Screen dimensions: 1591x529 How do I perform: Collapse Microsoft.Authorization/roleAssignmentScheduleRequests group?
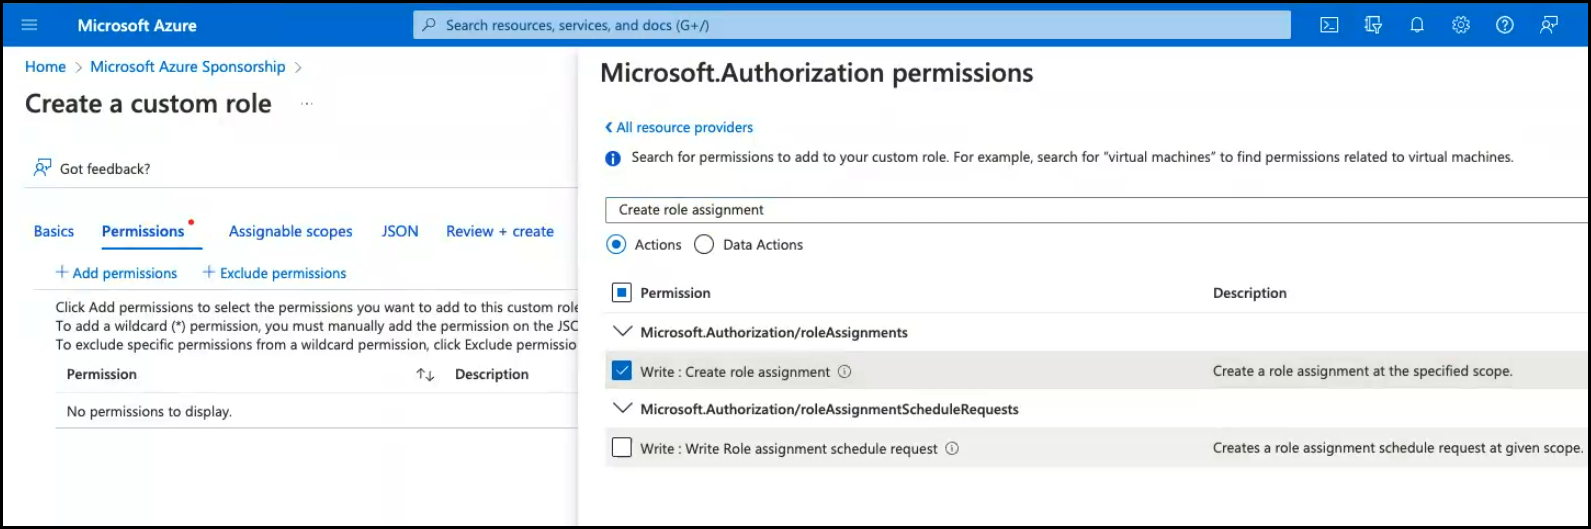(622, 409)
